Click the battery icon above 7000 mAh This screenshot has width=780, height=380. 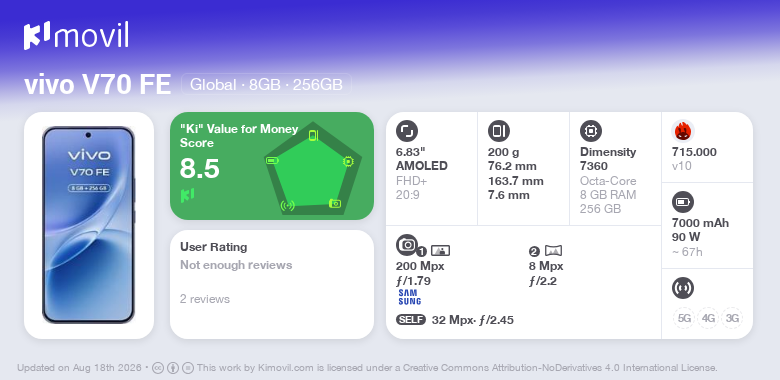pos(682,202)
